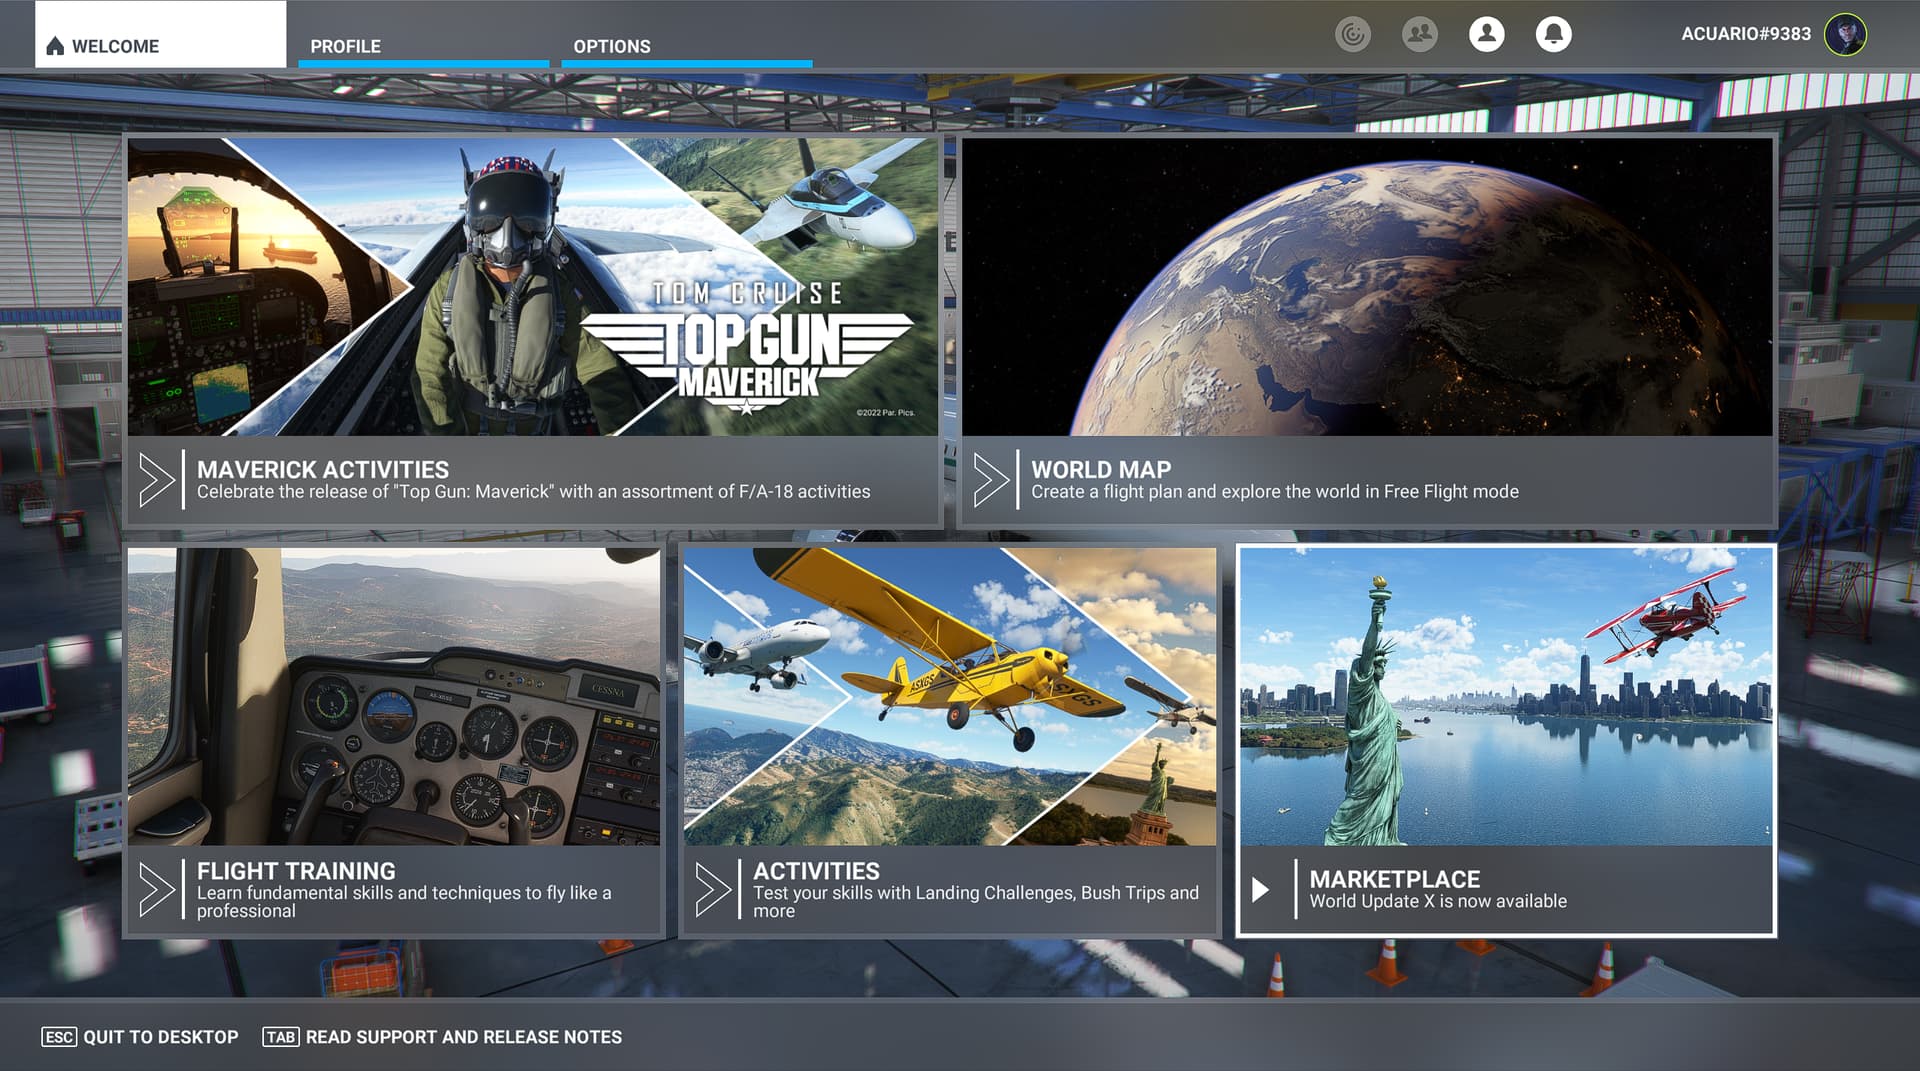The width and height of the screenshot is (1920, 1071).
Task: Click the chevron arrow beside World Map
Action: click(x=991, y=479)
